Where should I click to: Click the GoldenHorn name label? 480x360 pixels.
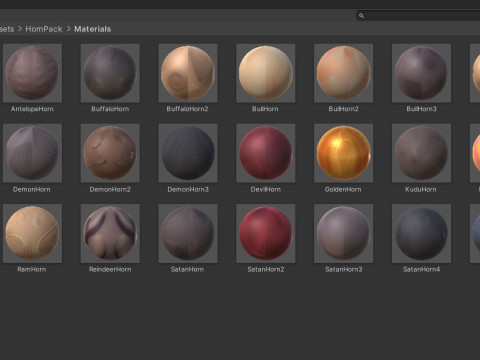click(343, 189)
